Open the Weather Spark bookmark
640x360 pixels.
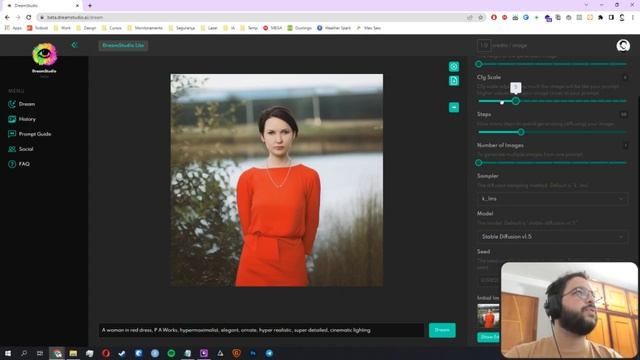334,28
